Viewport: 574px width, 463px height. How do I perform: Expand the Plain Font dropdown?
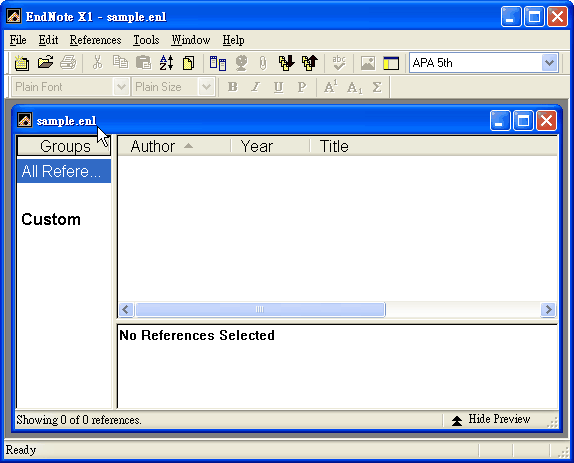coord(121,87)
